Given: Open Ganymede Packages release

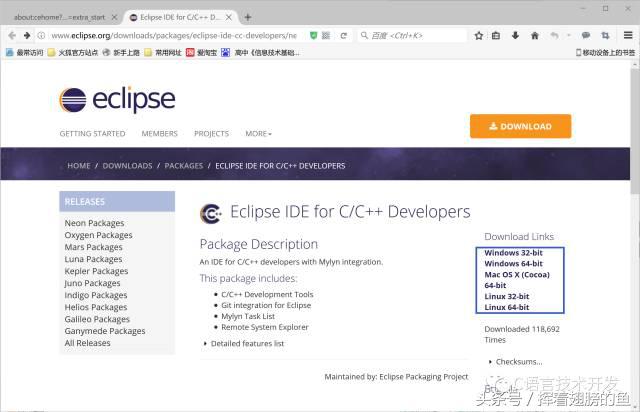Looking at the screenshot, I should point(105,331).
